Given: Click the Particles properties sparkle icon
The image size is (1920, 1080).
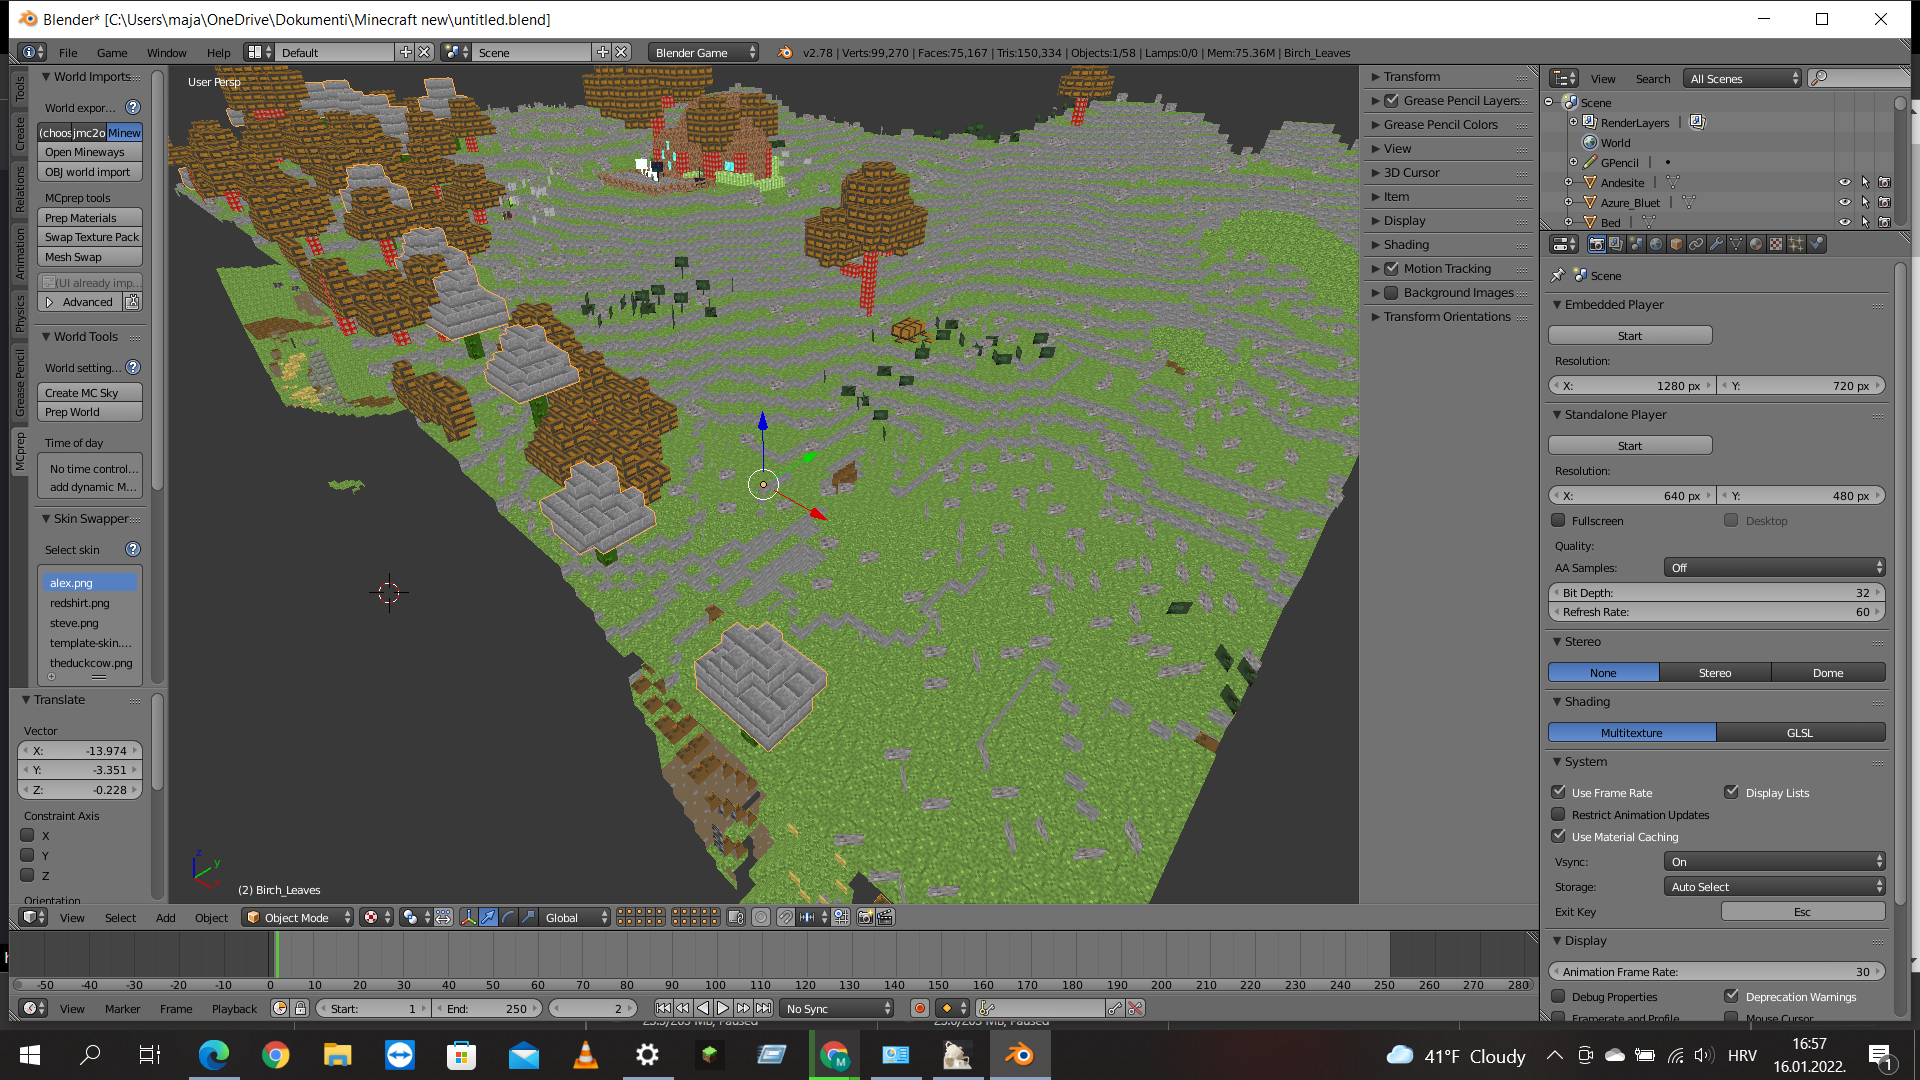Looking at the screenshot, I should (1796, 244).
